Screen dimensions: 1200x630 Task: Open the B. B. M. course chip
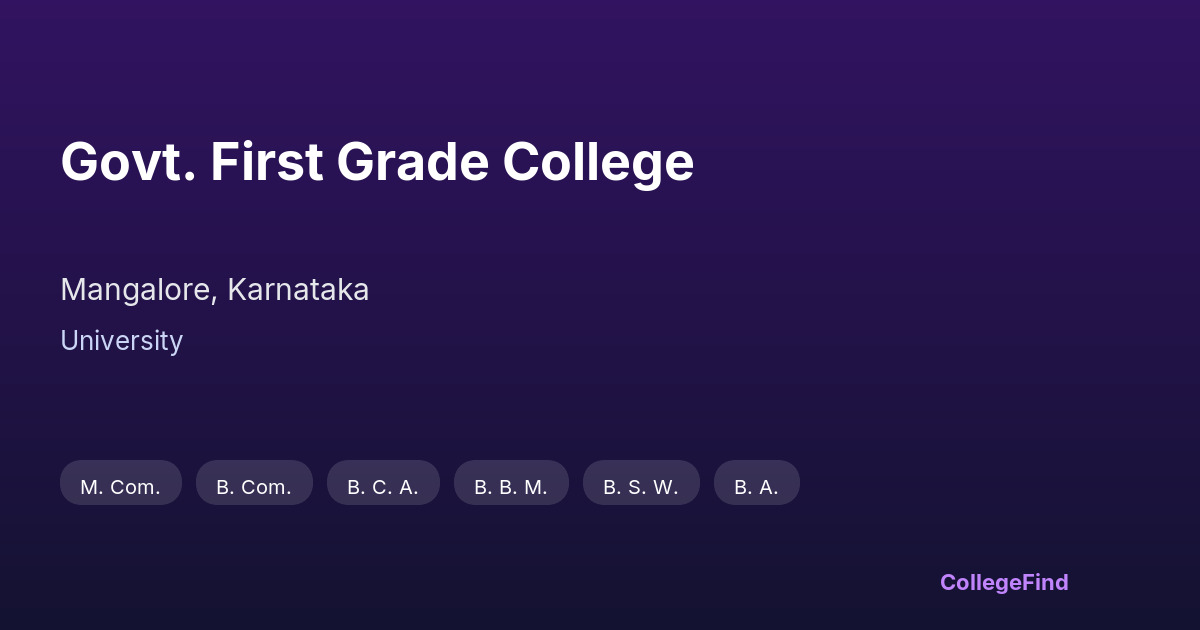511,483
